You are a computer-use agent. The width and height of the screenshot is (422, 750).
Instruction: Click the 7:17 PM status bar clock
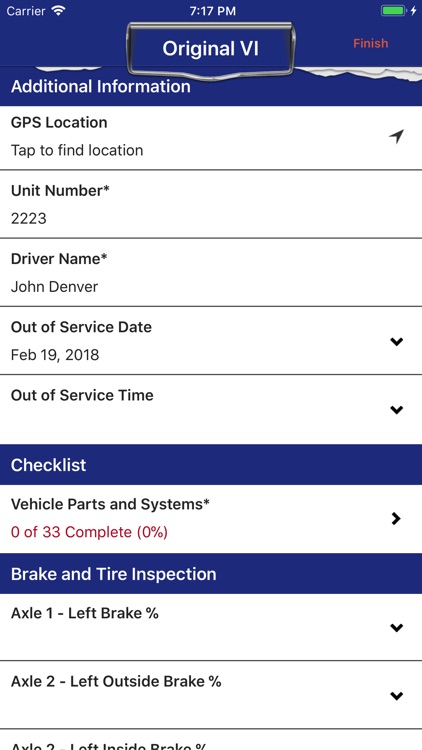click(212, 11)
